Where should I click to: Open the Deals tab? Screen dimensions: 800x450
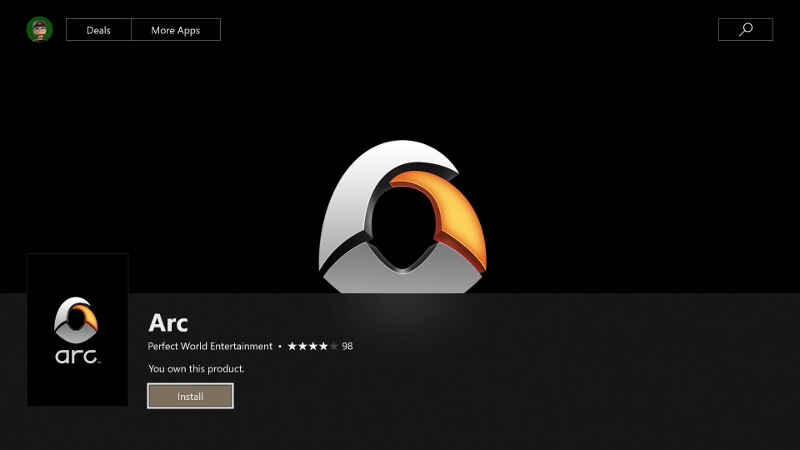click(x=98, y=30)
